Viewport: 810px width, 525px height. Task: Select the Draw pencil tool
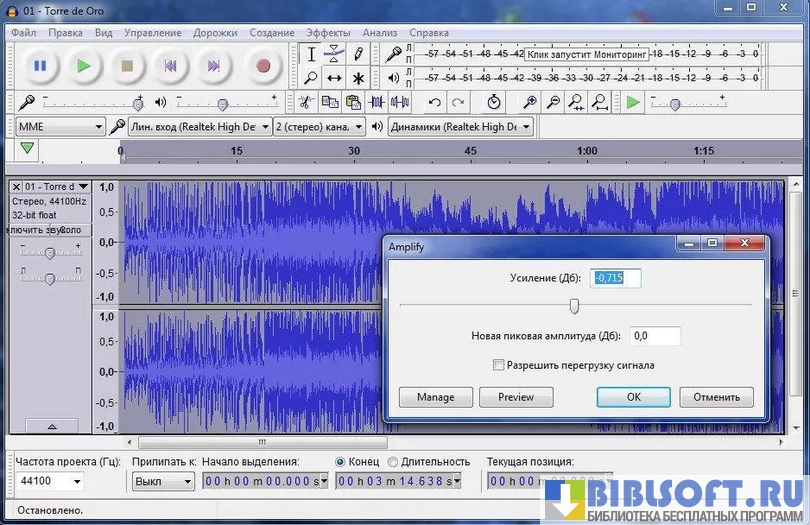click(358, 54)
